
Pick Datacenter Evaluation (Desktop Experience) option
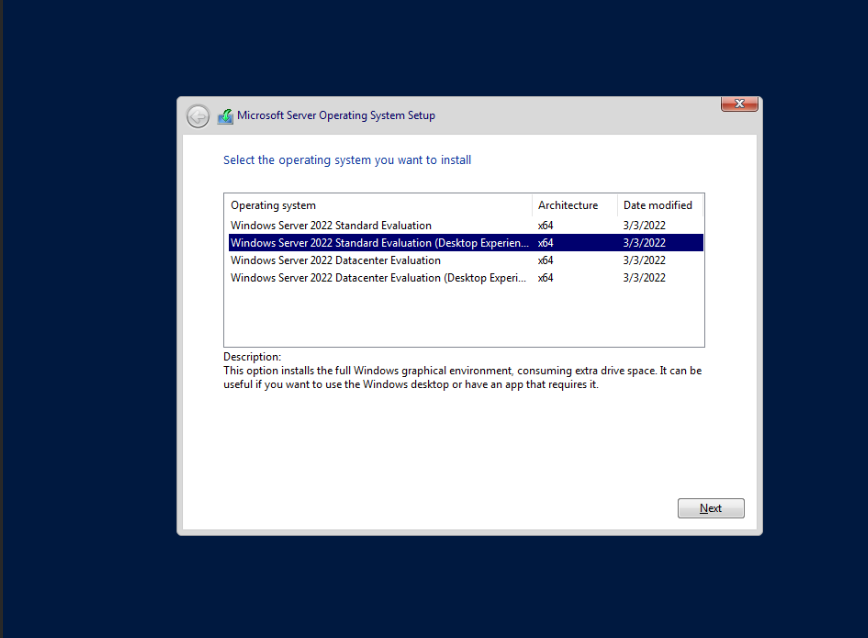pos(379,278)
